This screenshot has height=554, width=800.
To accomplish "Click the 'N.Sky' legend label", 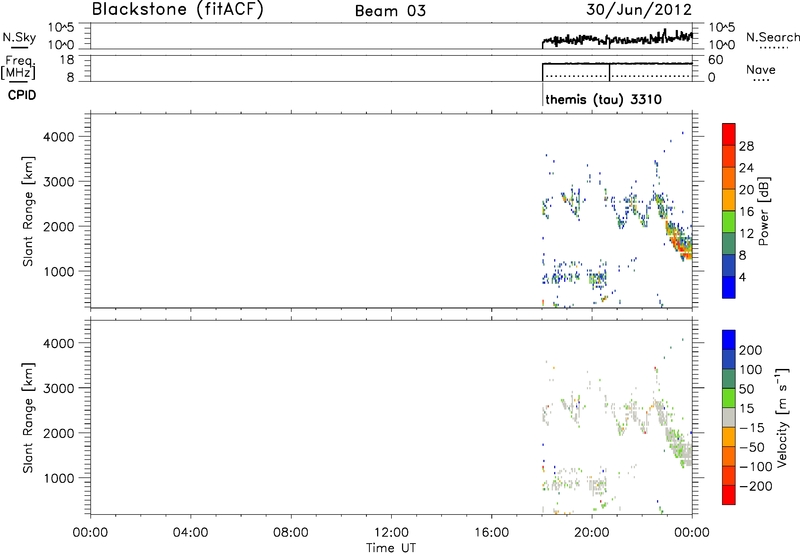I will pyautogui.click(x=19, y=37).
